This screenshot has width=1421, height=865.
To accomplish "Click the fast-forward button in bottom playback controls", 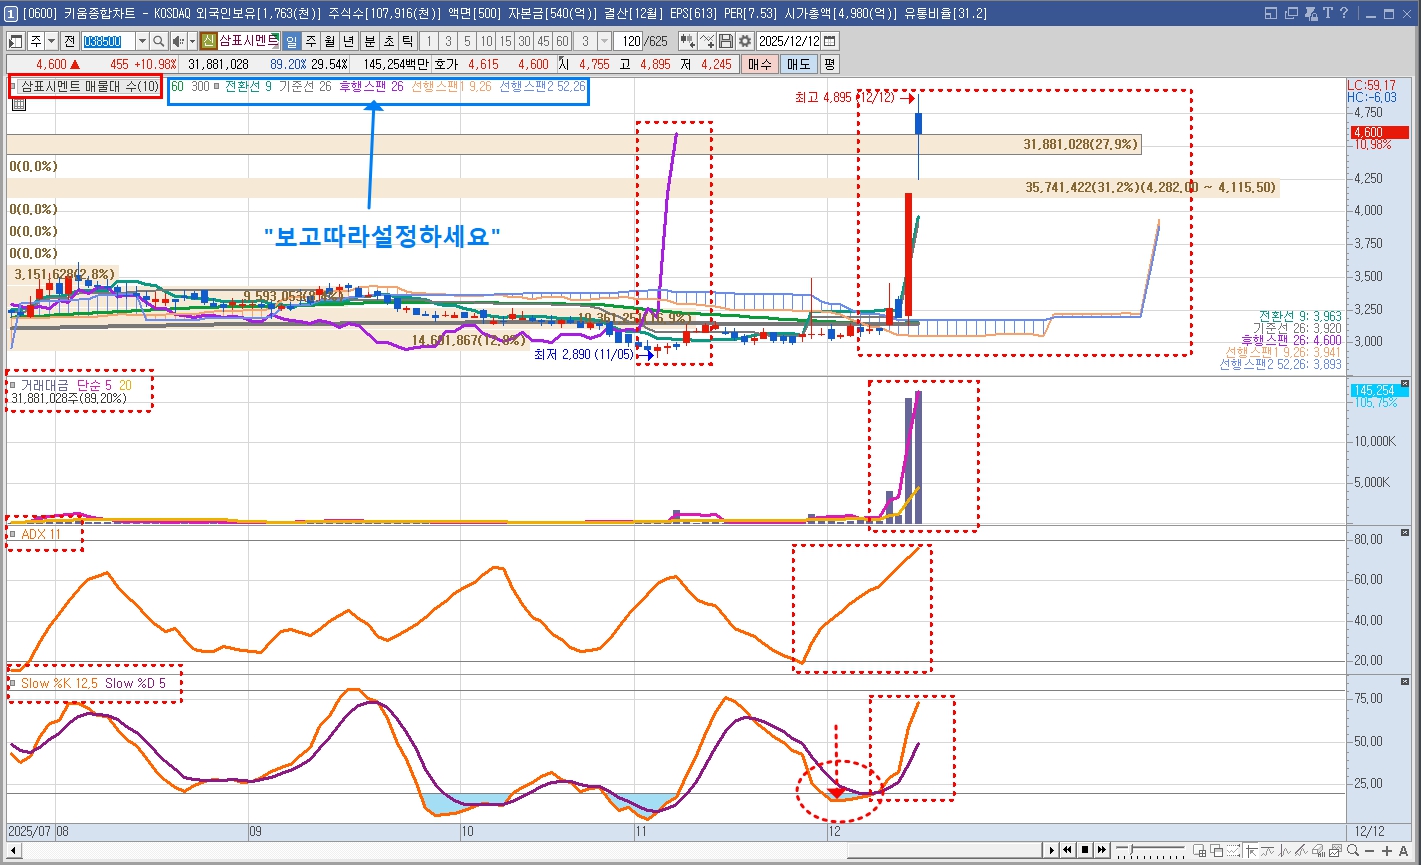I will coord(1102,850).
